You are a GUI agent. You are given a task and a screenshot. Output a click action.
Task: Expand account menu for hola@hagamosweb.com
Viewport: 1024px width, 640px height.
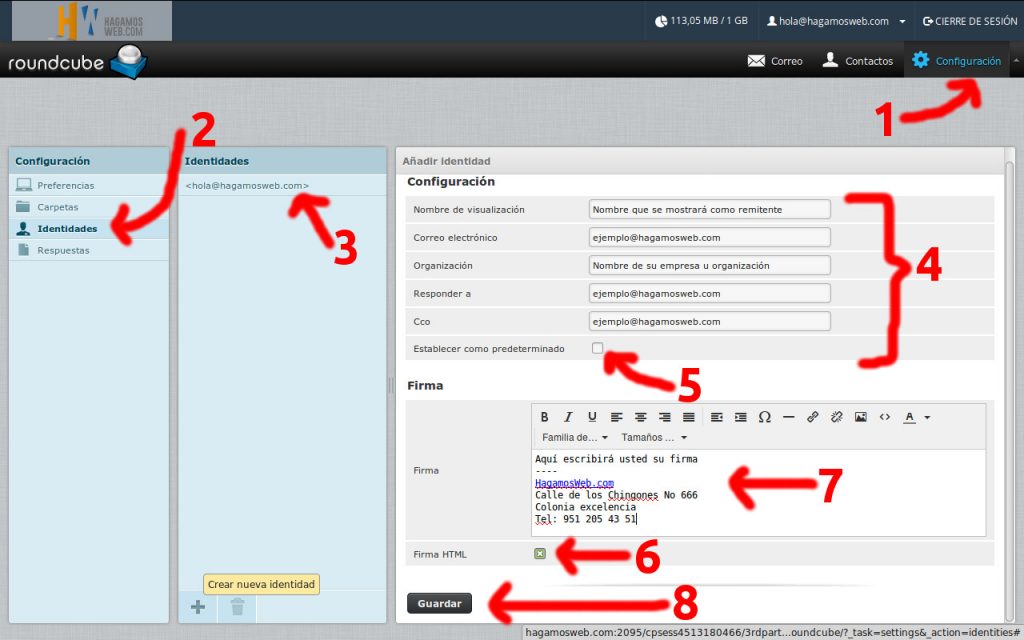coord(836,21)
